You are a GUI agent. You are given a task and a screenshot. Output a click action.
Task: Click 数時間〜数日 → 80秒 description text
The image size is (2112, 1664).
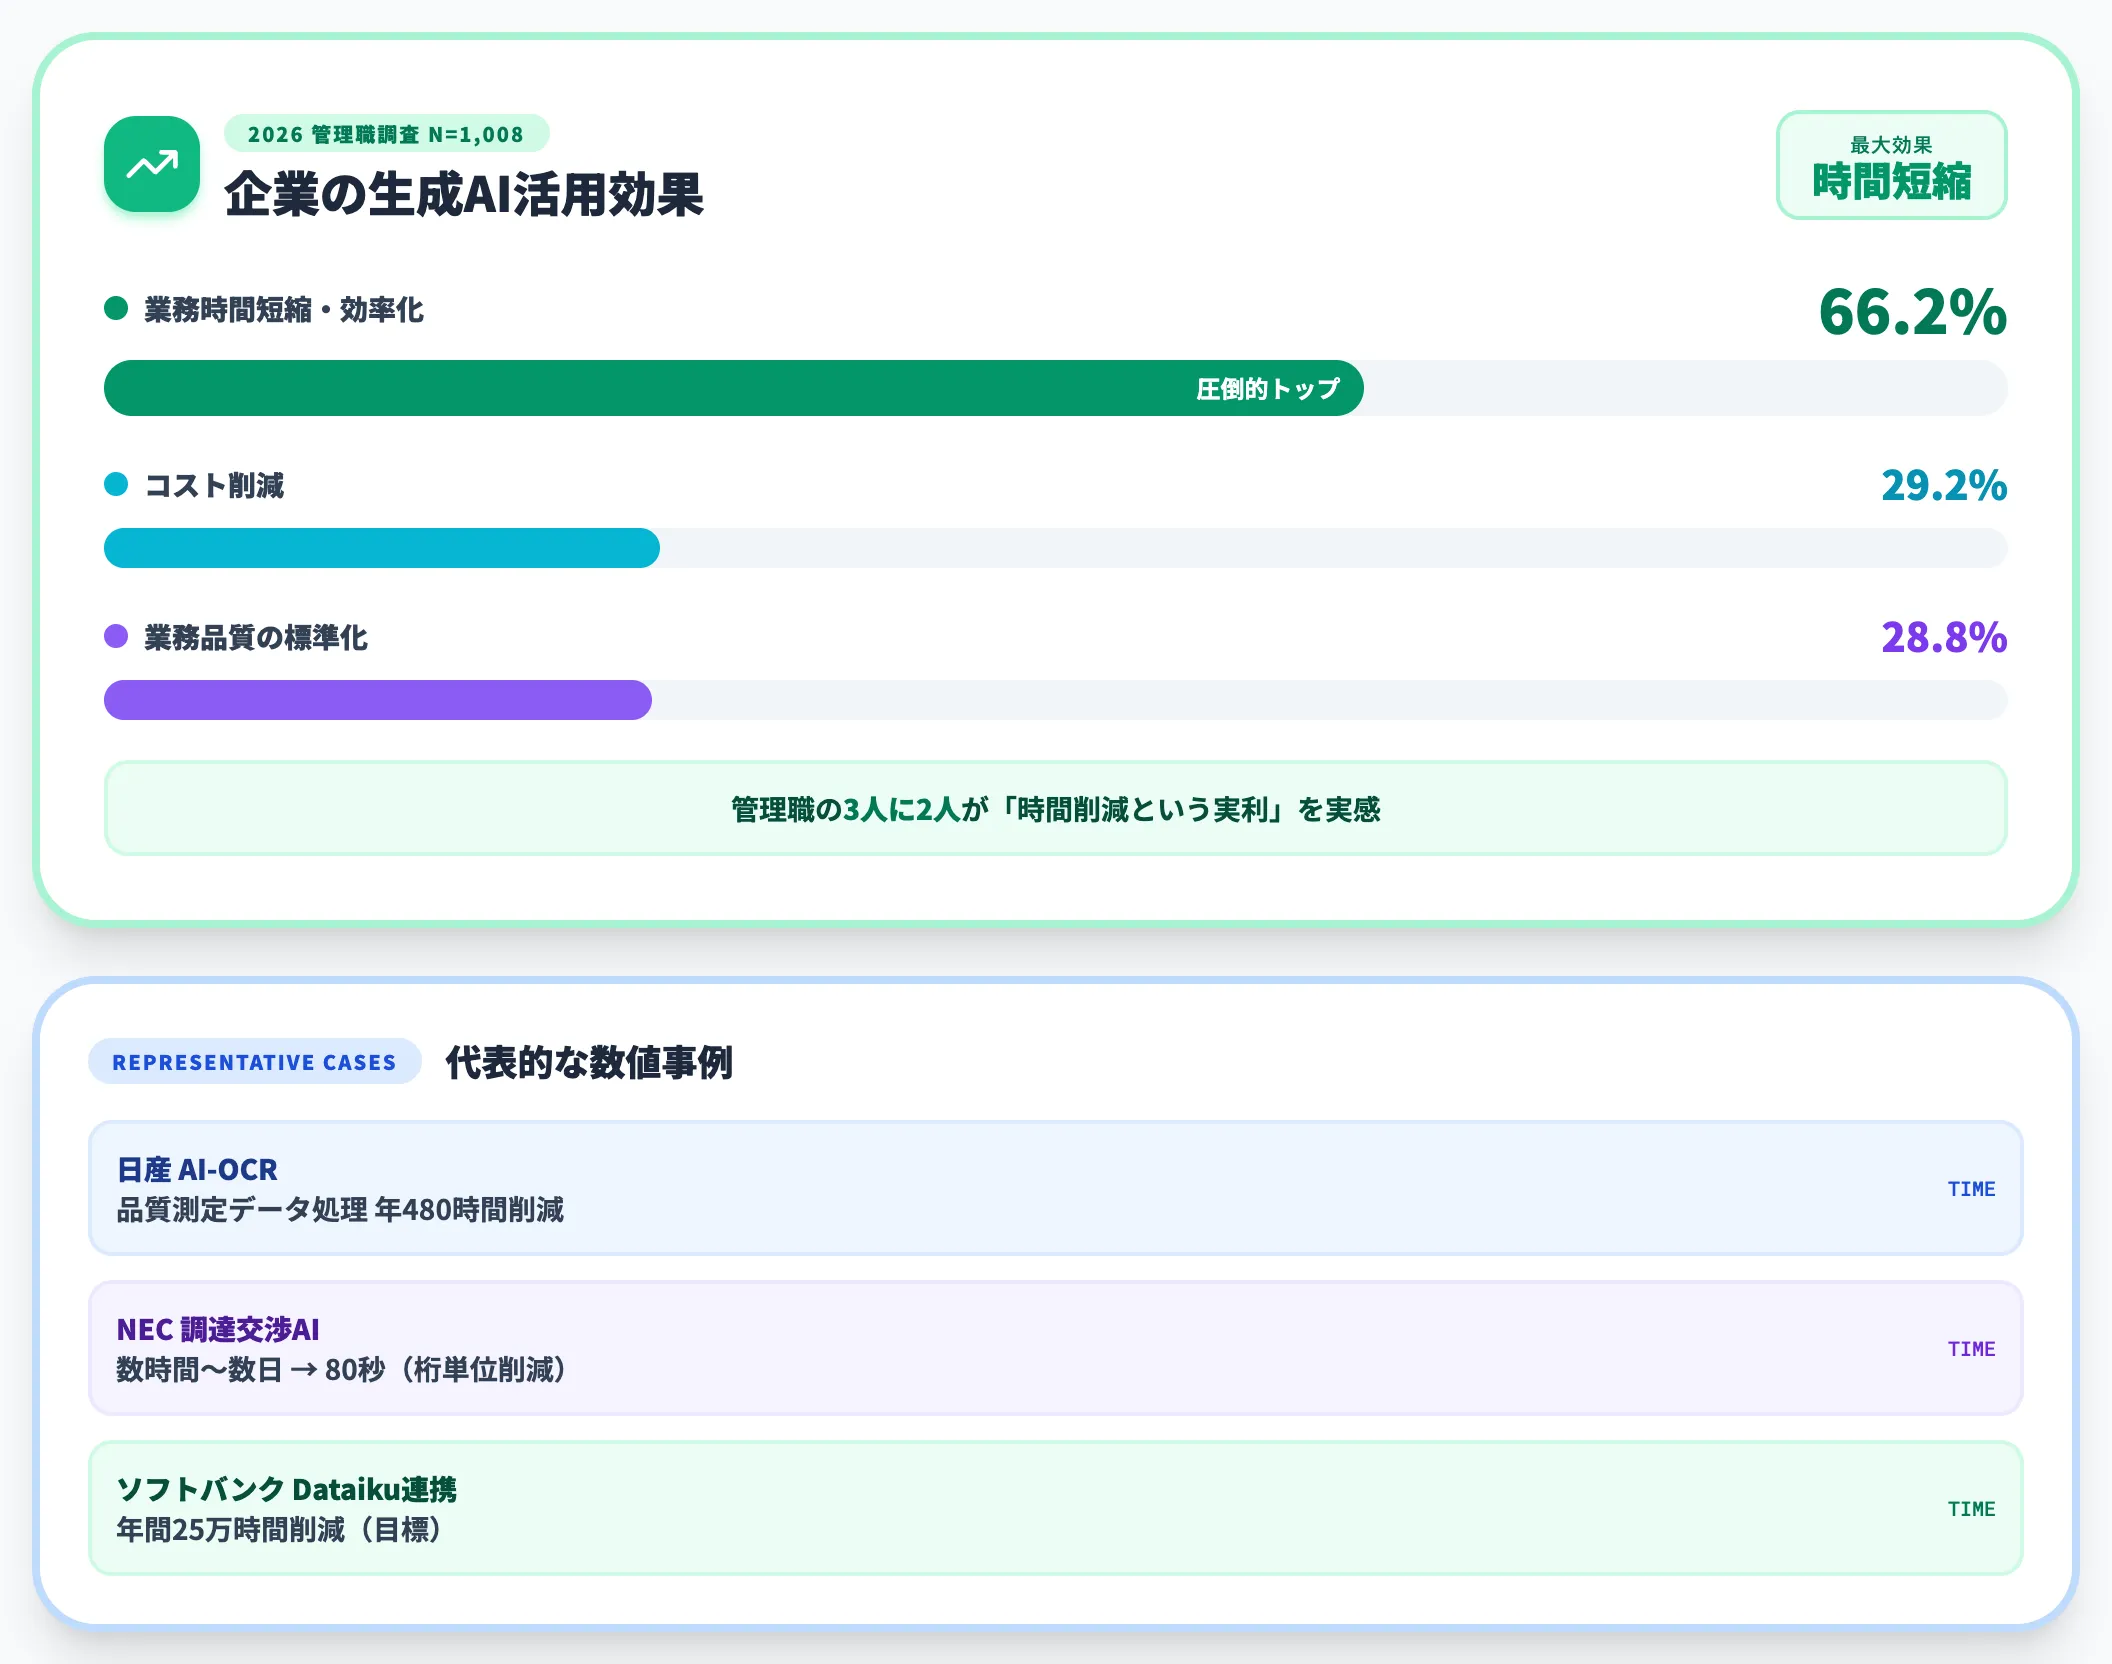(x=342, y=1370)
